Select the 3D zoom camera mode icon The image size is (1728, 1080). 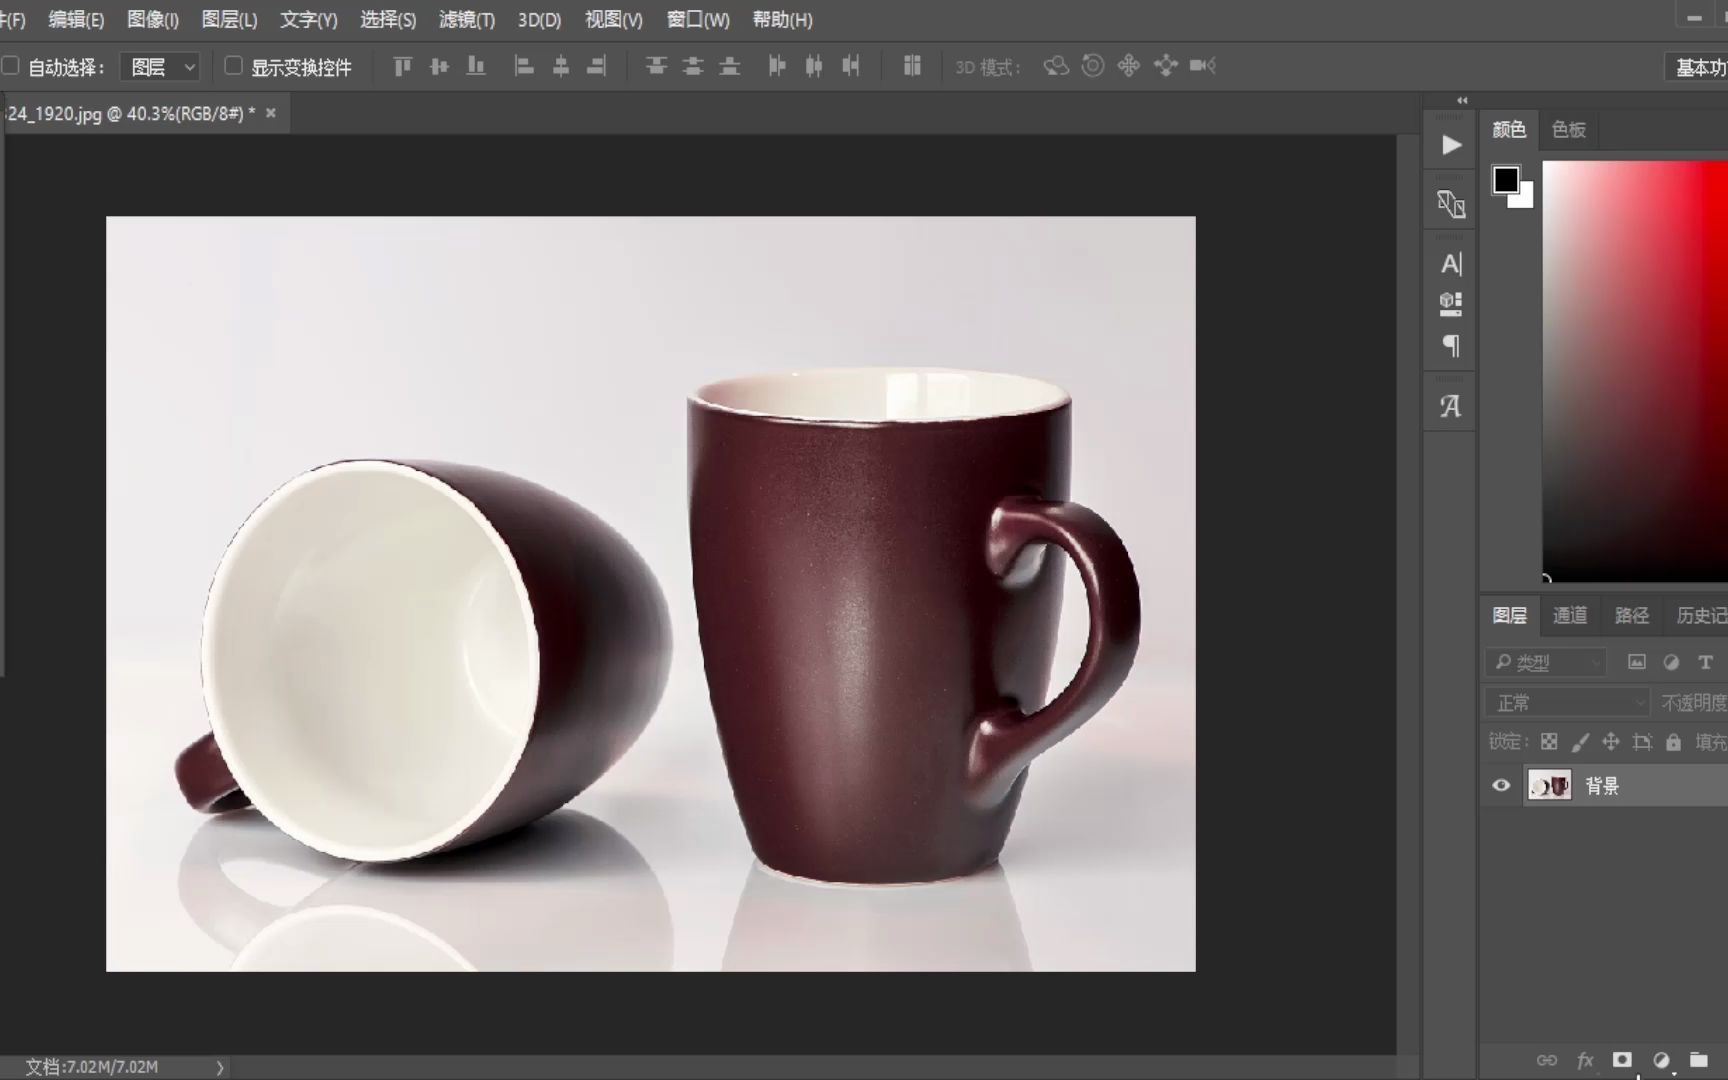[1203, 66]
